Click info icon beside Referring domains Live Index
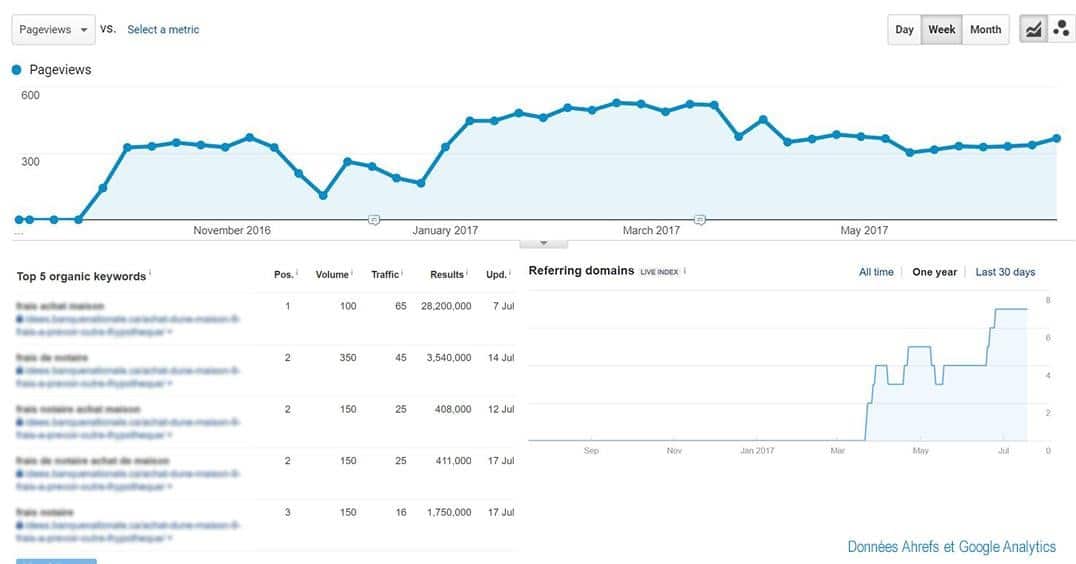 685,271
